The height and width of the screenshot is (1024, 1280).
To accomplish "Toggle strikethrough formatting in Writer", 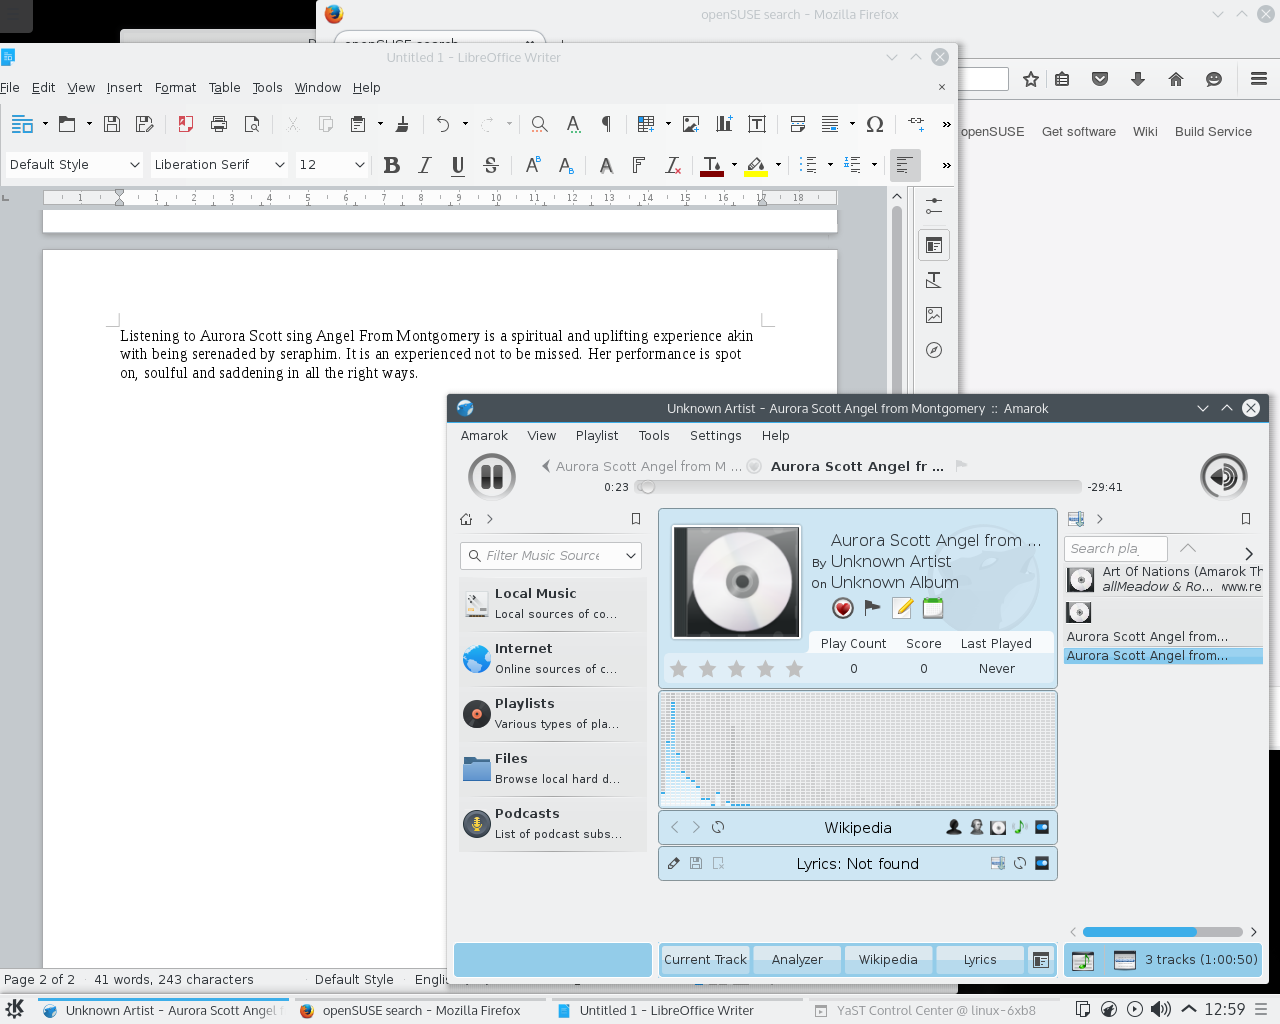I will (491, 165).
